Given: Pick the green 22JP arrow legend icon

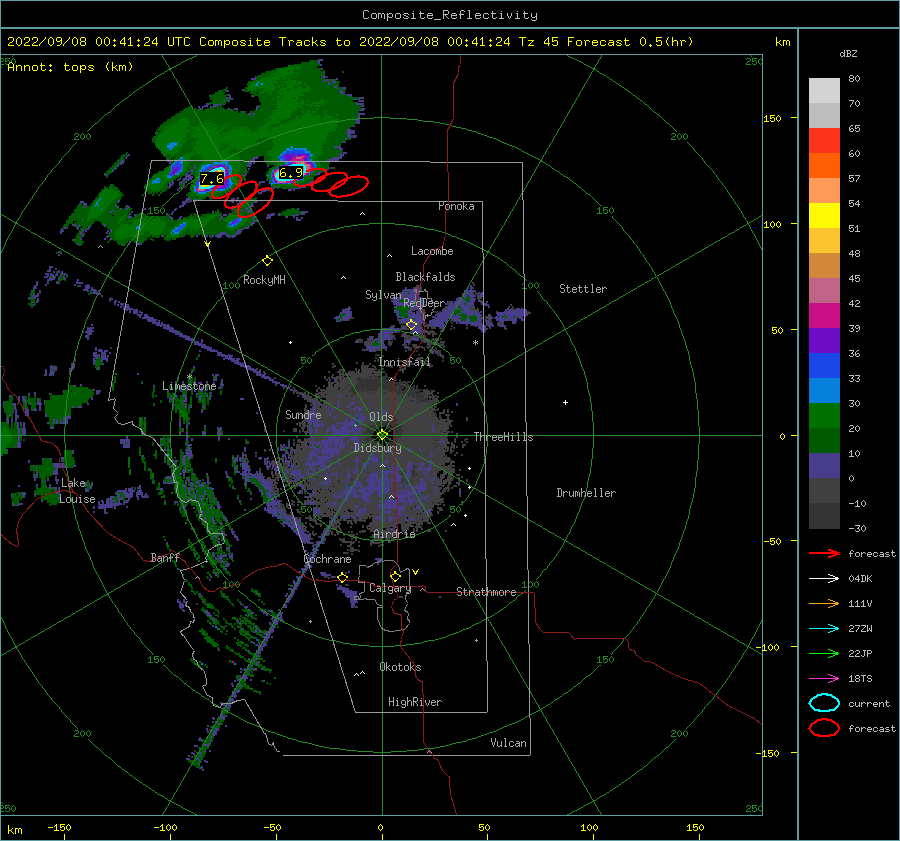Looking at the screenshot, I should click(x=824, y=653).
